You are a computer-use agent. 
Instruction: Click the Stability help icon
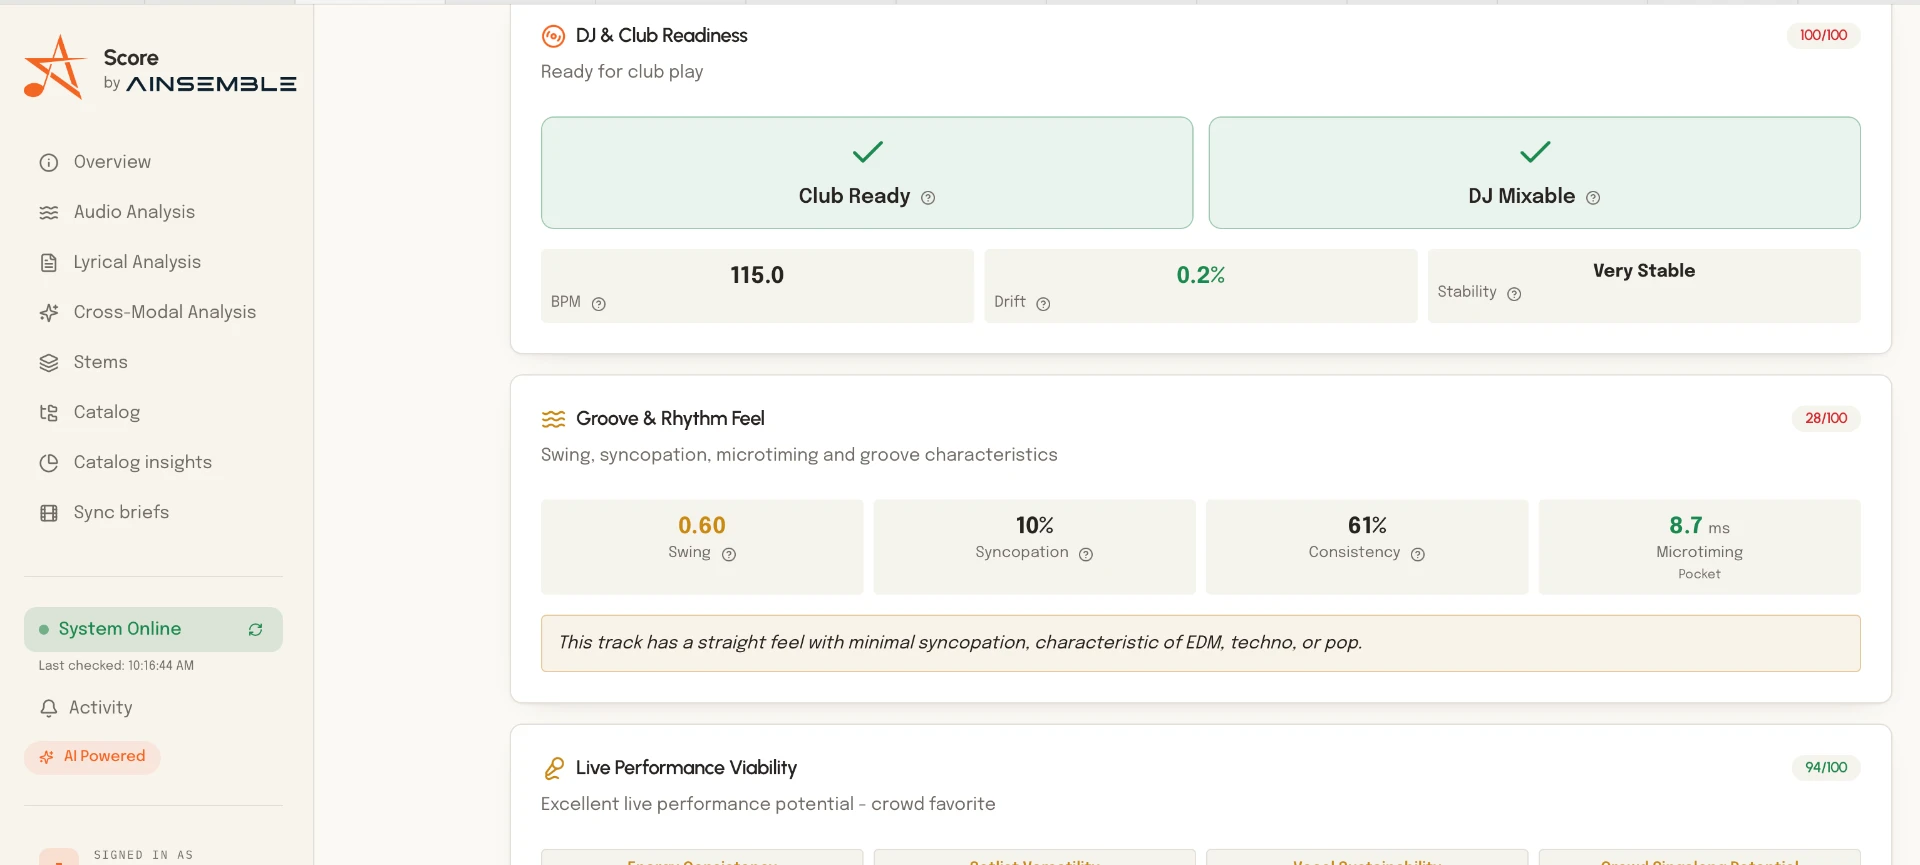tap(1514, 294)
